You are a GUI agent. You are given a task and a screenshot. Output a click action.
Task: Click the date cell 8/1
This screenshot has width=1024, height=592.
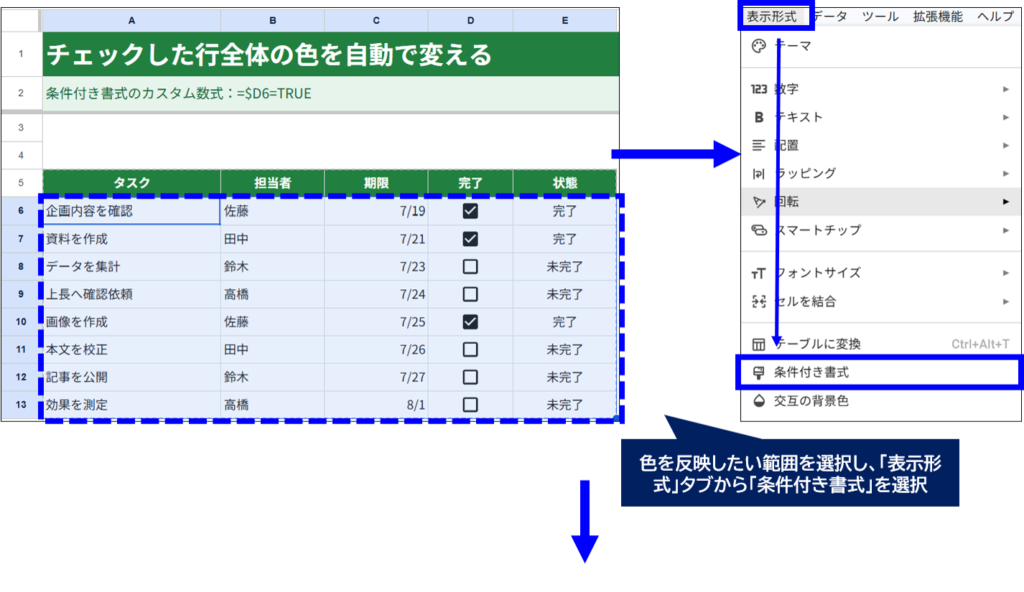(x=376, y=404)
